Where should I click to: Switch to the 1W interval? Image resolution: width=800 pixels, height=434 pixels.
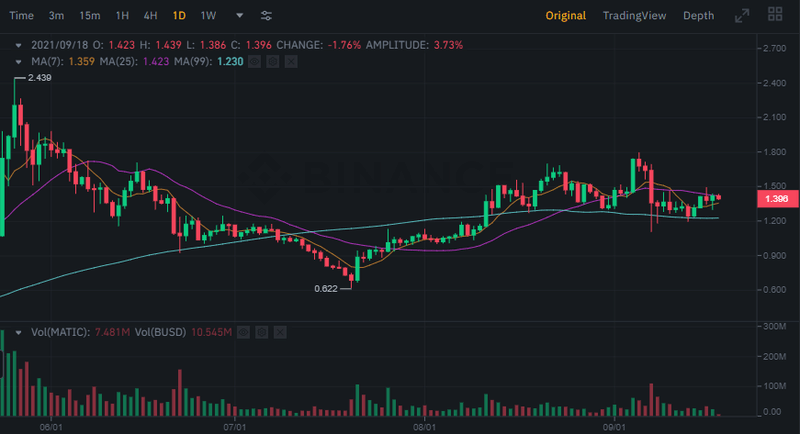click(208, 16)
